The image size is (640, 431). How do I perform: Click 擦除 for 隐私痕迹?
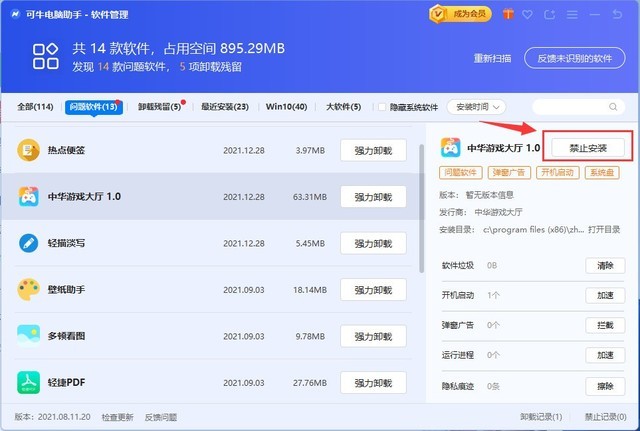(x=605, y=386)
